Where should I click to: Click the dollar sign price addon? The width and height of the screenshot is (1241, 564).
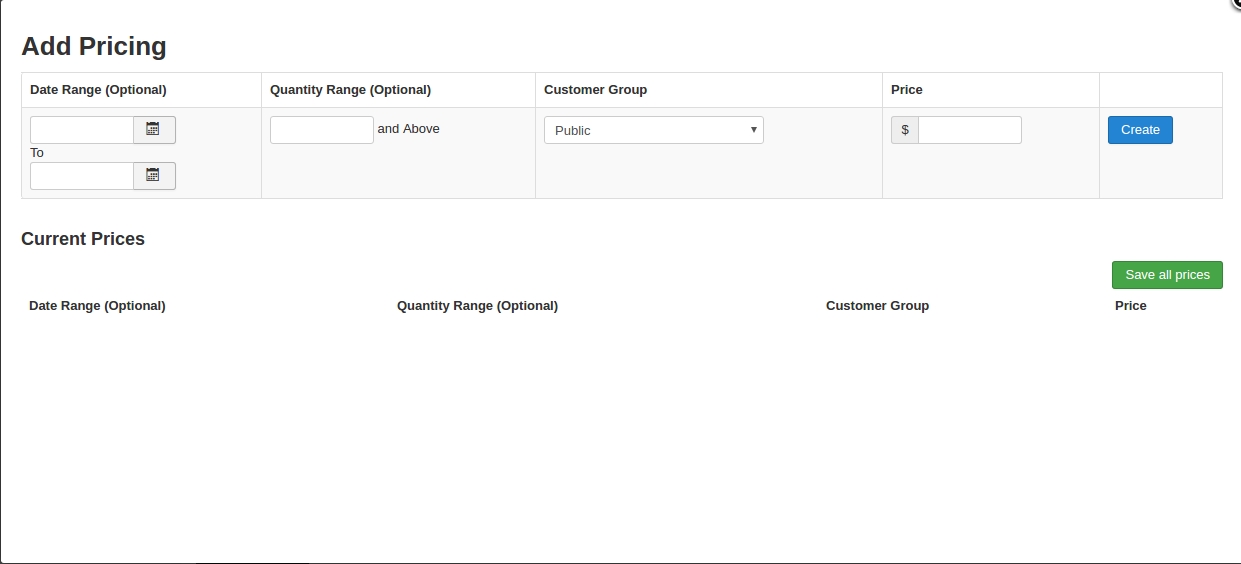(905, 130)
